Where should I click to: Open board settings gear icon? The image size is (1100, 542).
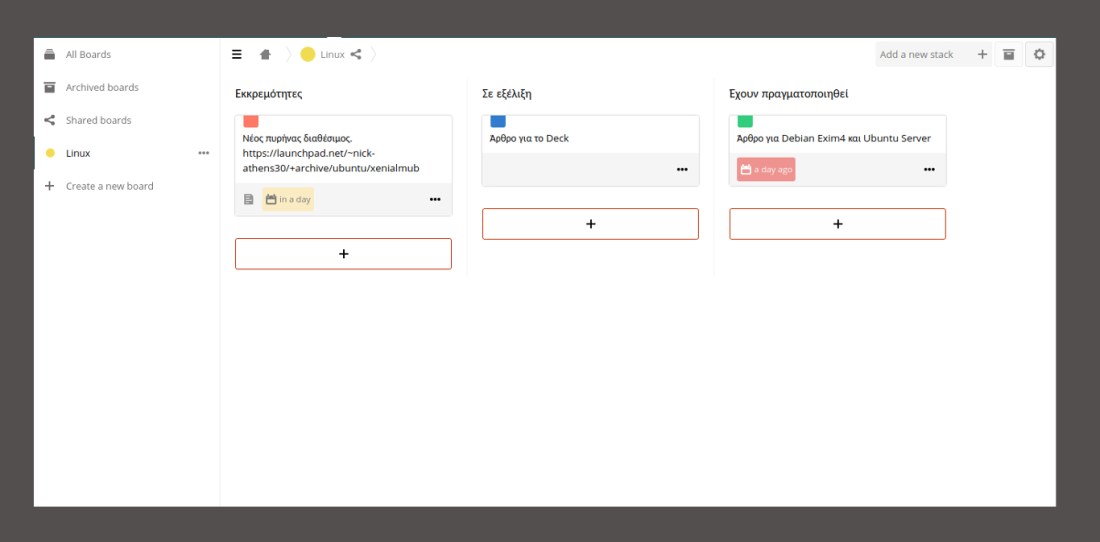(1039, 55)
